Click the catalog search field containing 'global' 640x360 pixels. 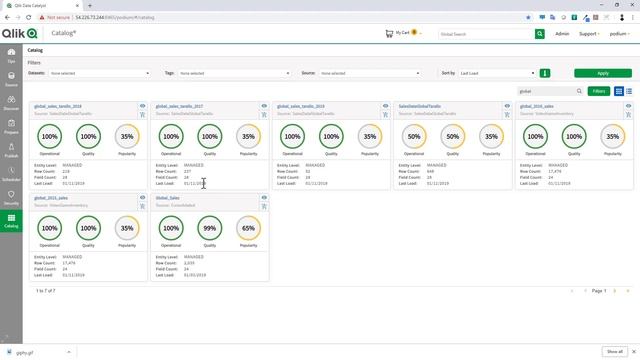click(546, 91)
